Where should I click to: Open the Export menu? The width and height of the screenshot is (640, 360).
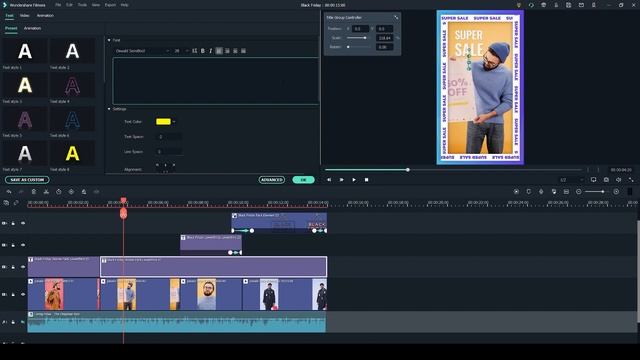110,5
